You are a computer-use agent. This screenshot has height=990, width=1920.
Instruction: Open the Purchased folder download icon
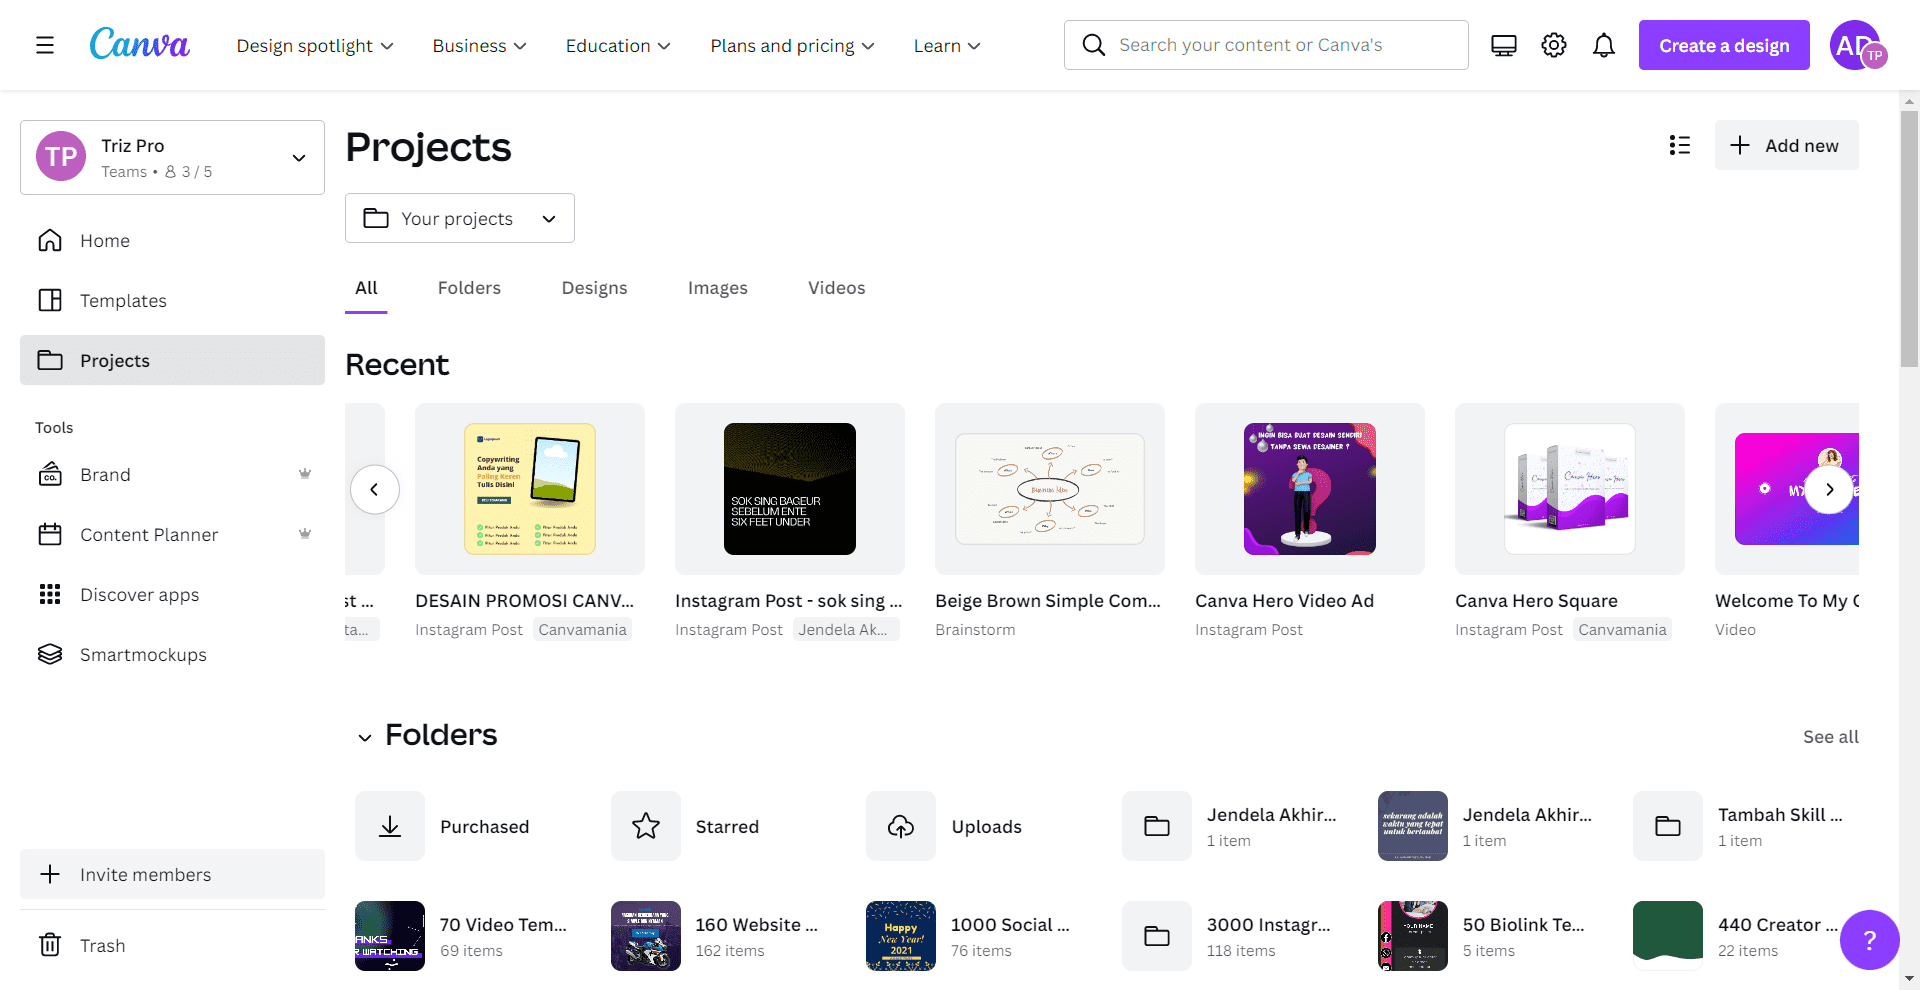[390, 826]
